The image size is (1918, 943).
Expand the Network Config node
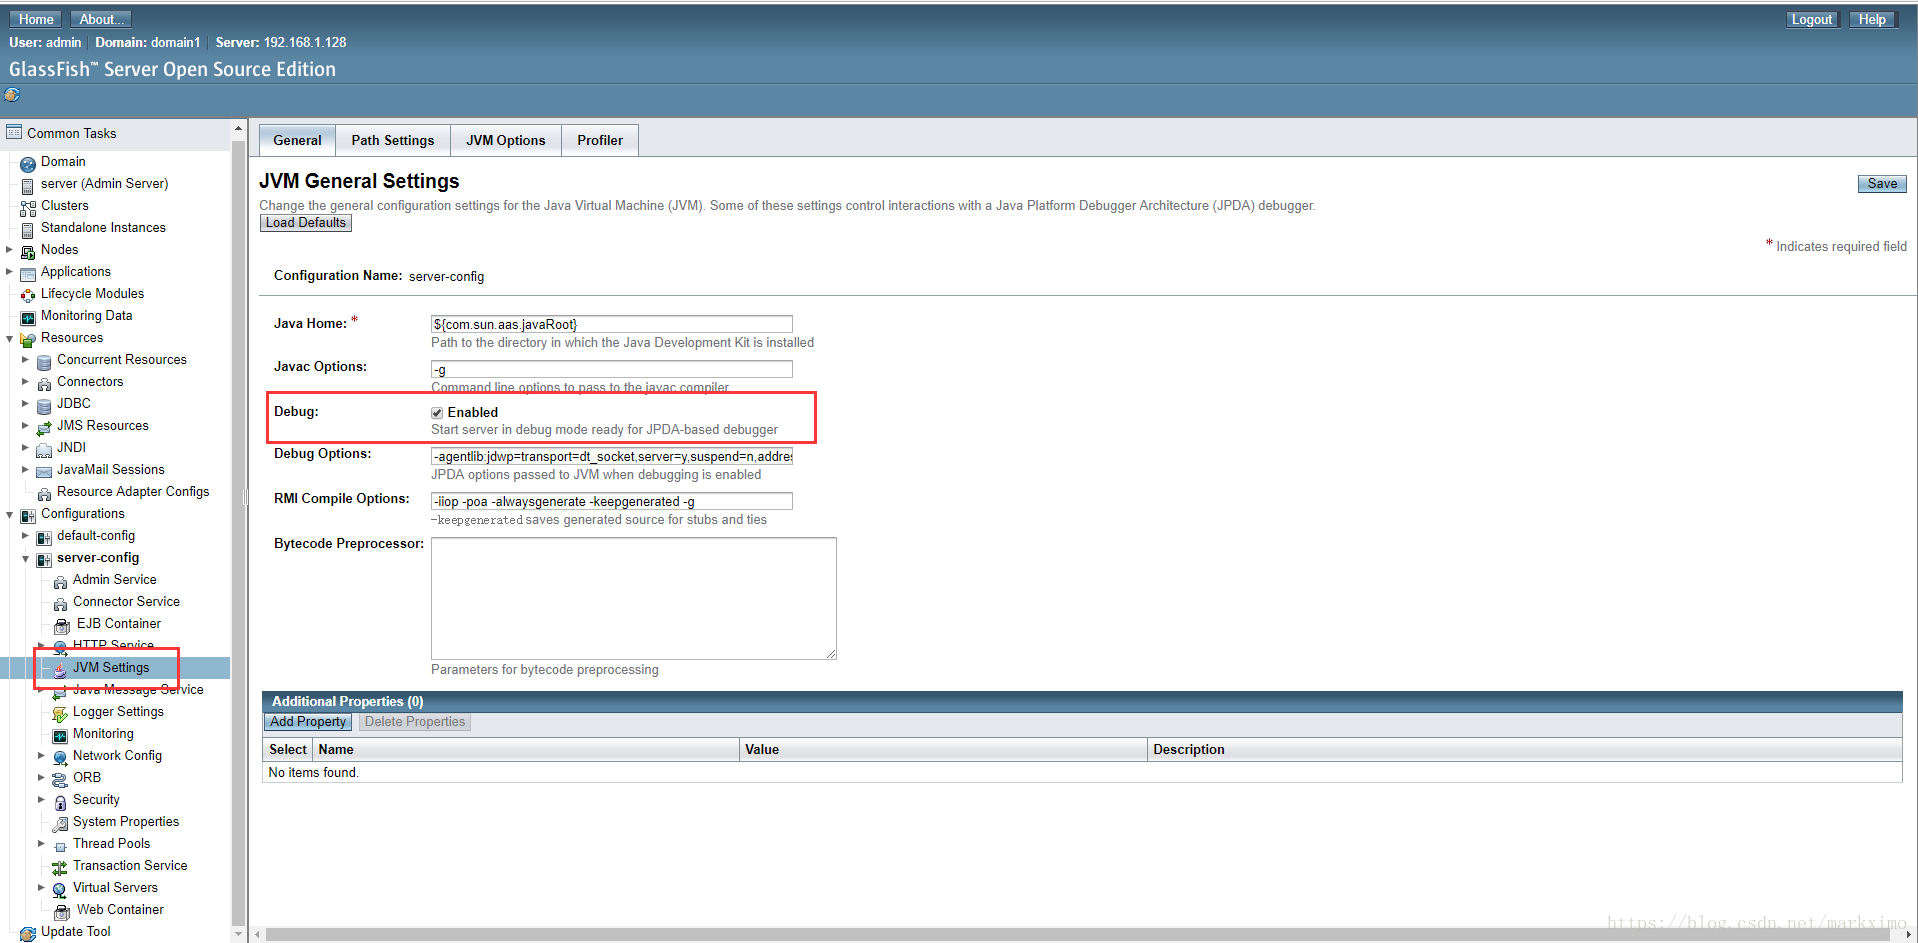(x=41, y=756)
